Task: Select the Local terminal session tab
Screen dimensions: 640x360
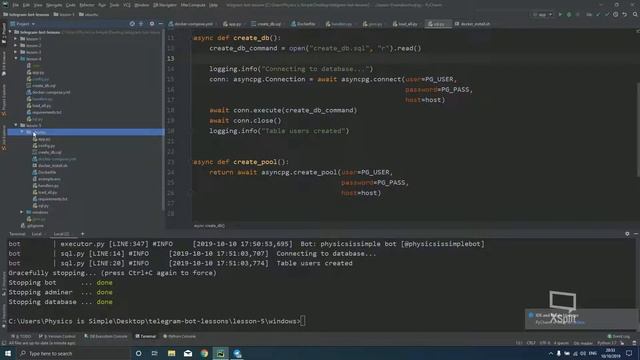Action: coord(37,234)
